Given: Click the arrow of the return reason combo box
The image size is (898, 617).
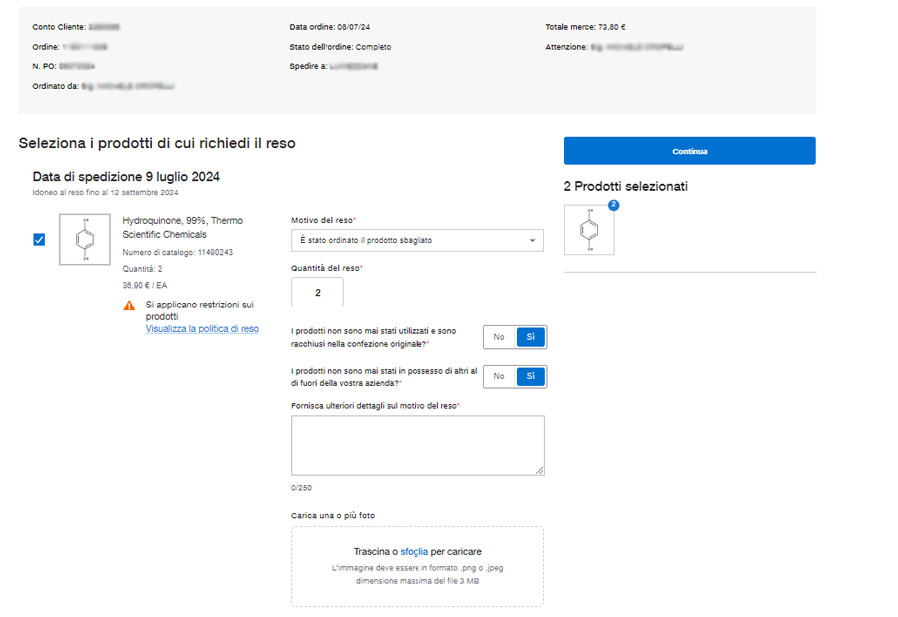Looking at the screenshot, I should point(532,241).
